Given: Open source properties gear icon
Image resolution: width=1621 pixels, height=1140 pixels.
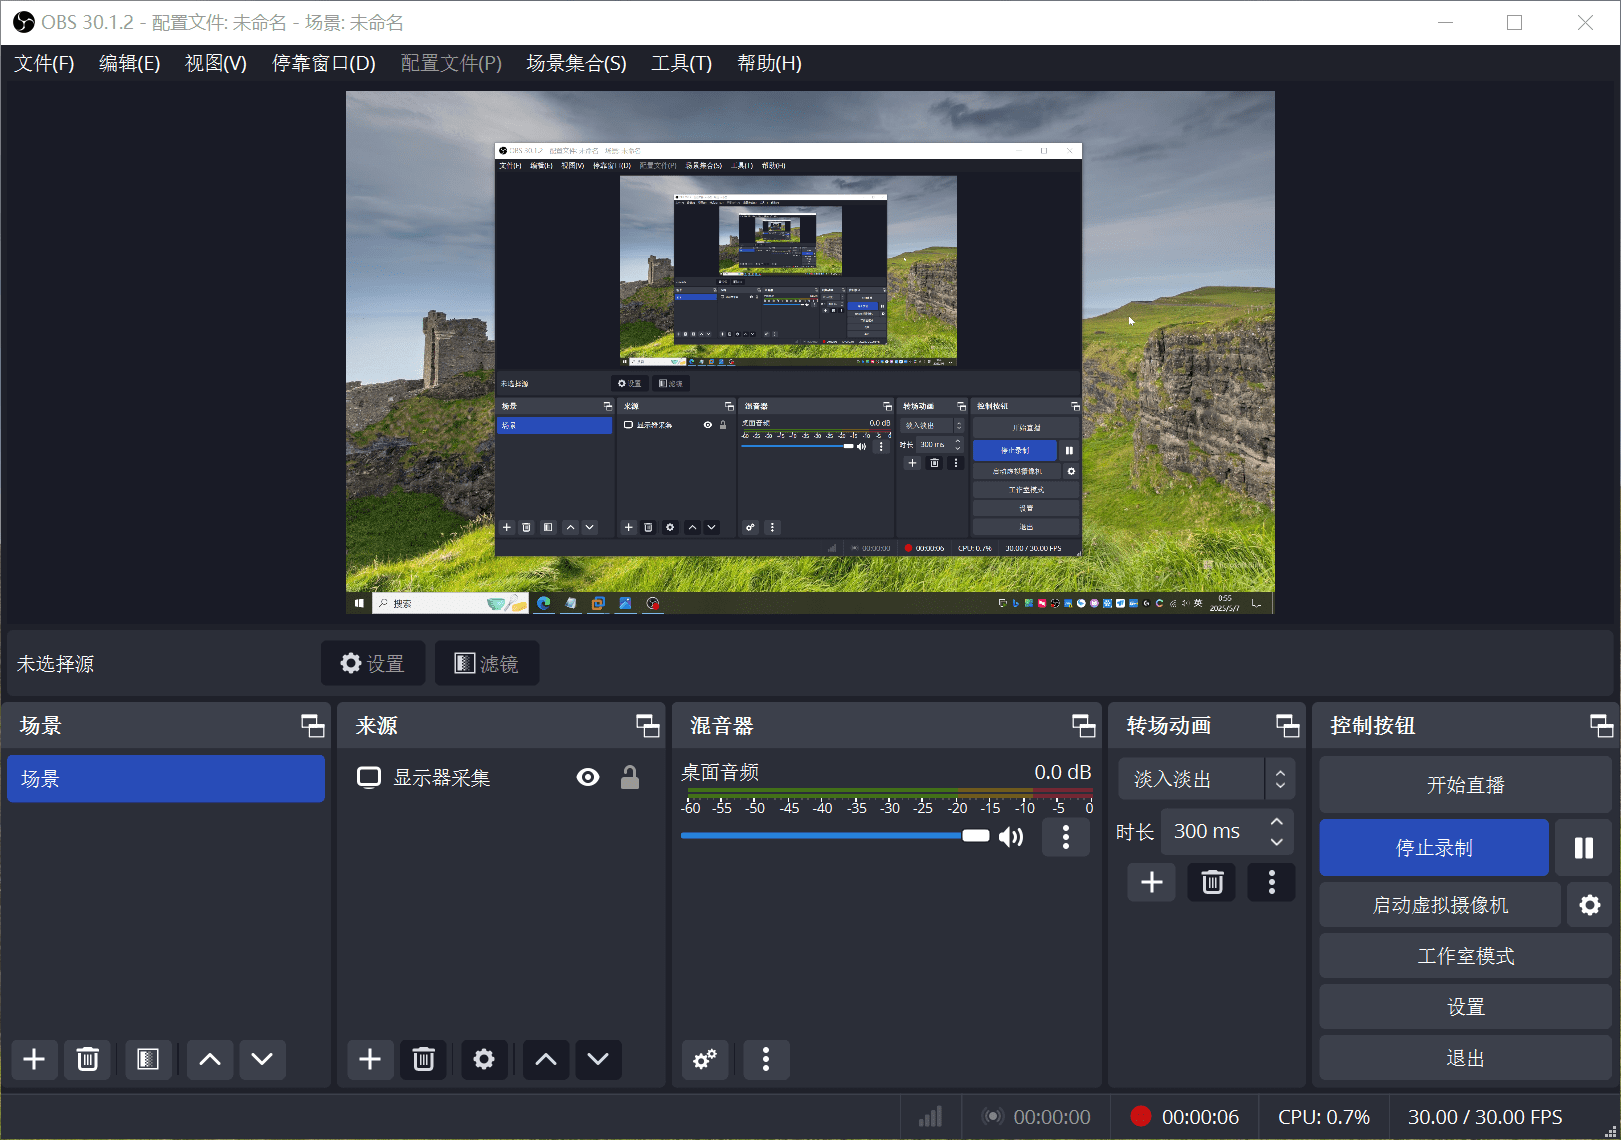Looking at the screenshot, I should point(484,1059).
